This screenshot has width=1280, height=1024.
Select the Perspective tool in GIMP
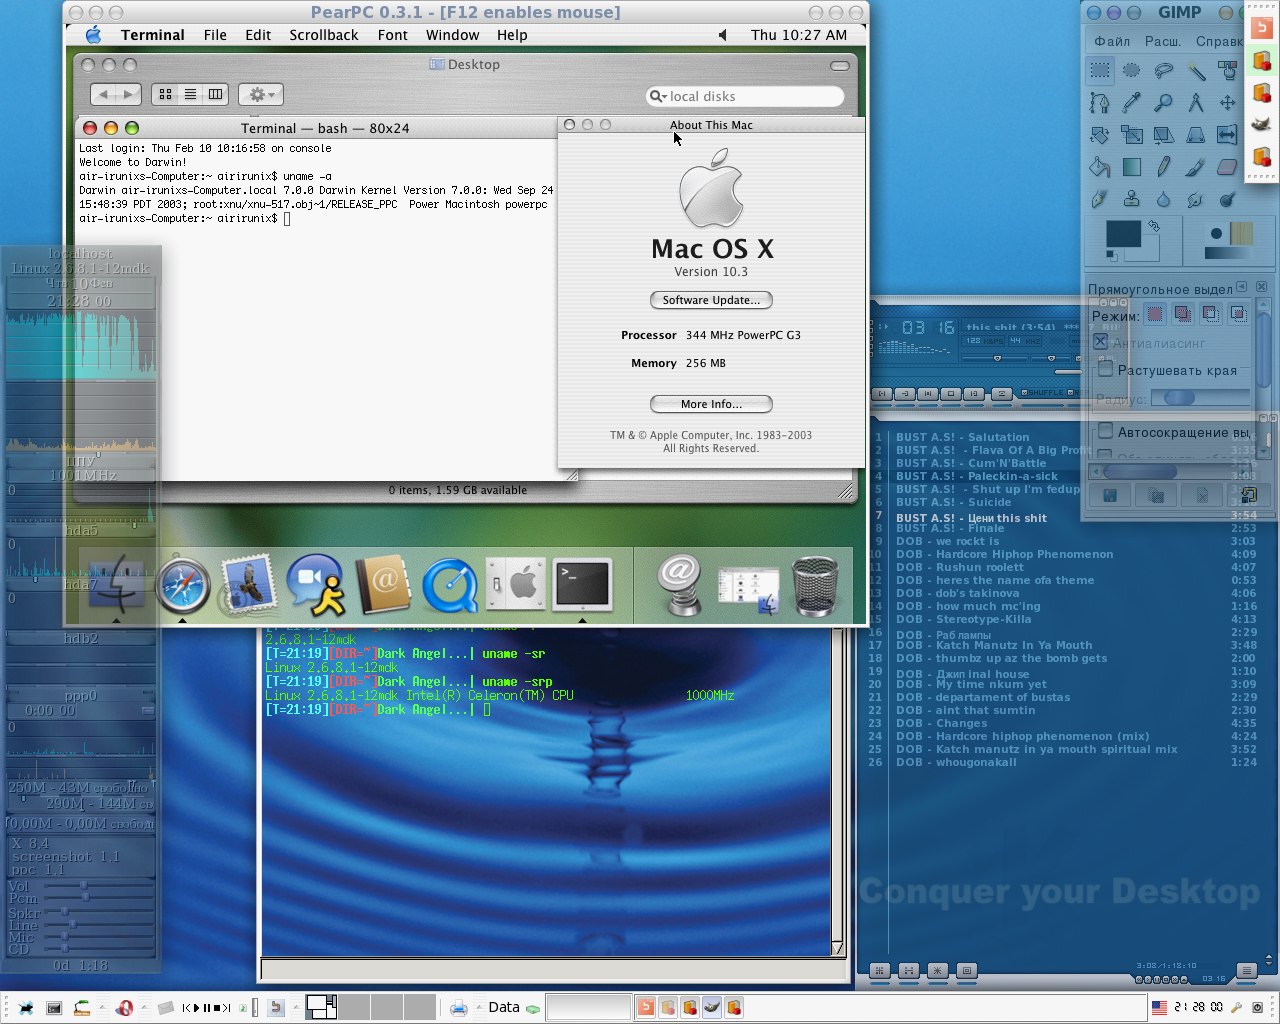tap(1196, 134)
